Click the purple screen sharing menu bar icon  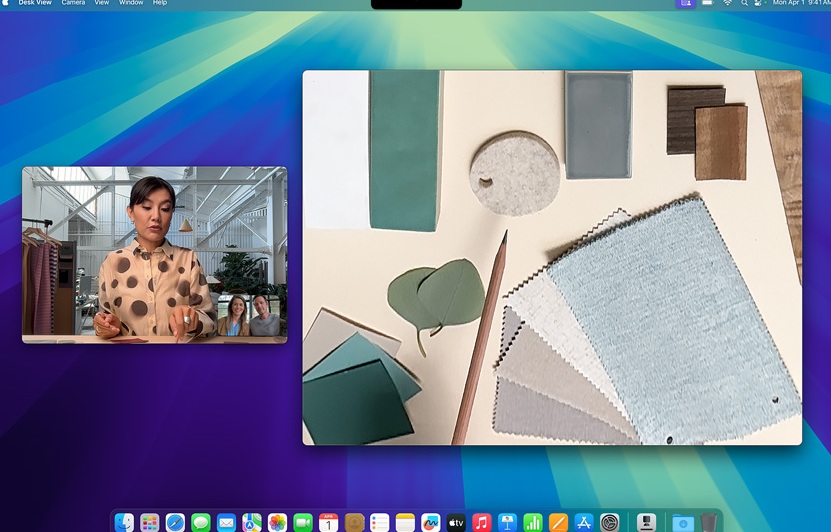point(685,3)
